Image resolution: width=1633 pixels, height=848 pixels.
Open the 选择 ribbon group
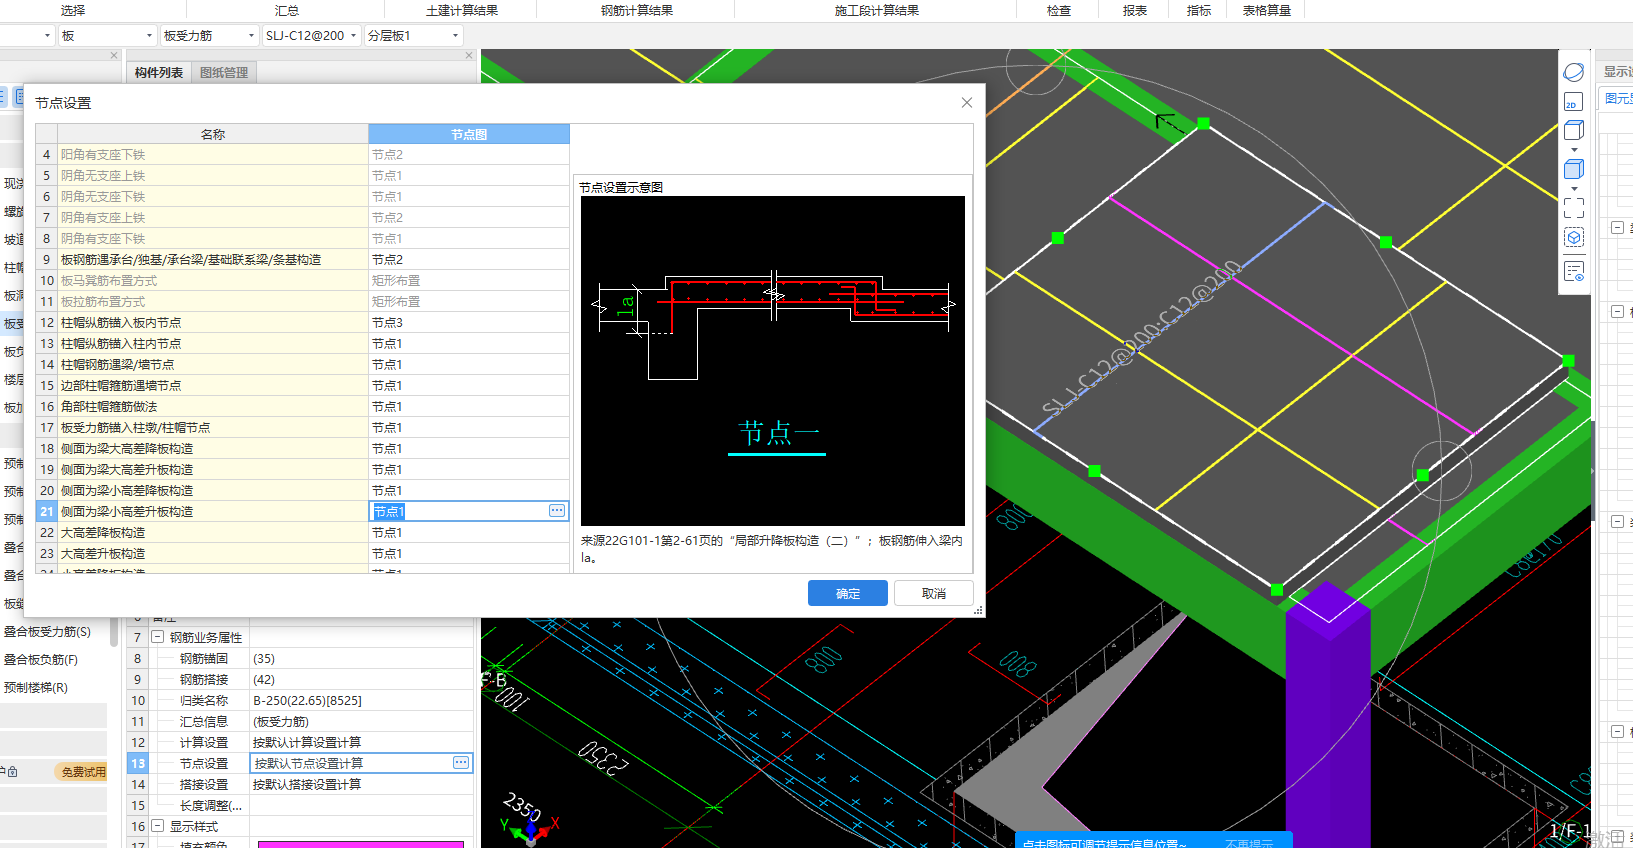pyautogui.click(x=73, y=10)
